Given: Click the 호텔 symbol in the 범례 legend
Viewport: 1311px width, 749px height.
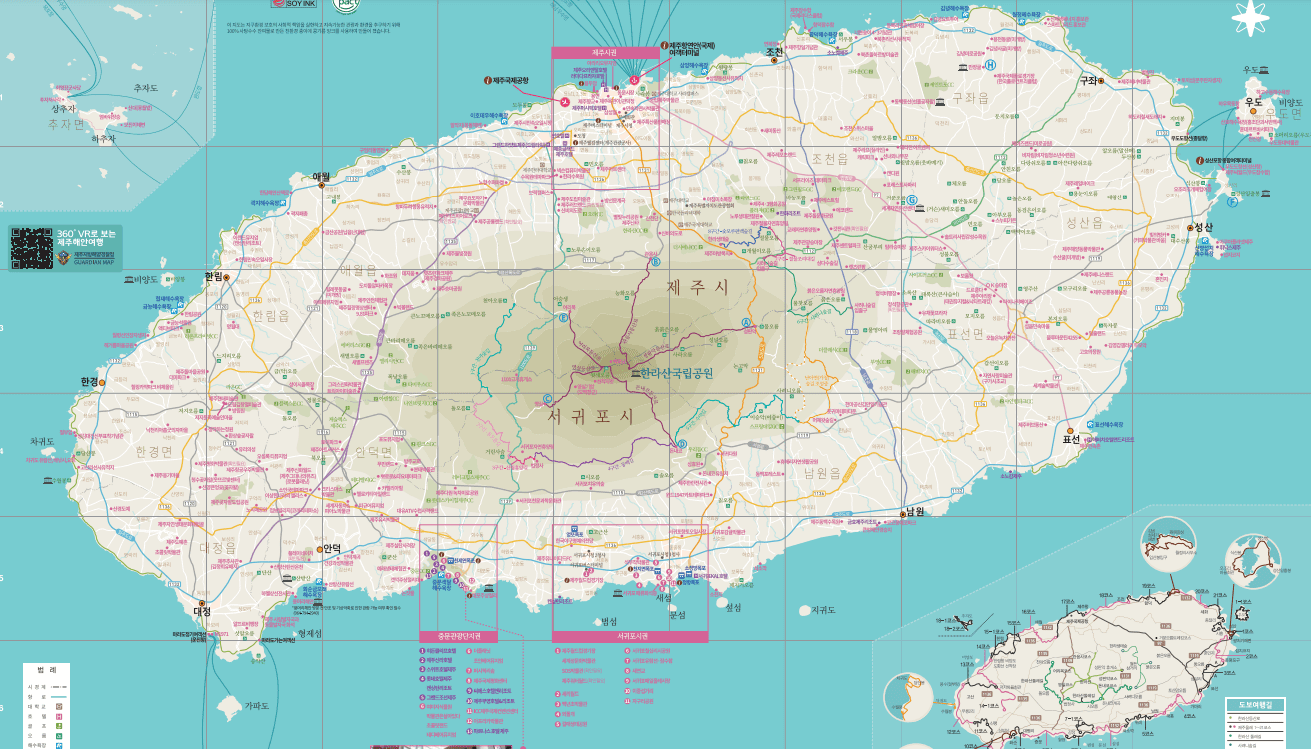Looking at the screenshot, I should click(x=59, y=716).
